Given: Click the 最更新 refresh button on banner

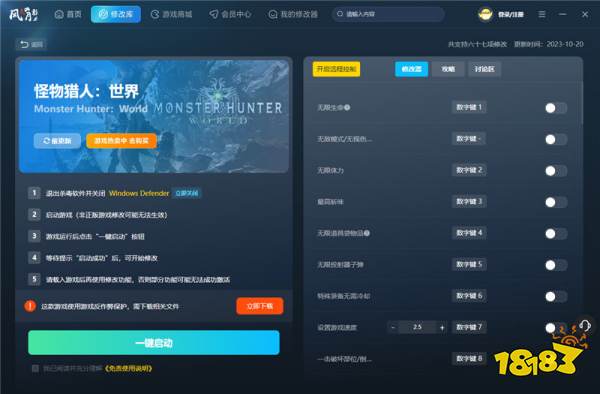Looking at the screenshot, I should click(x=57, y=141).
